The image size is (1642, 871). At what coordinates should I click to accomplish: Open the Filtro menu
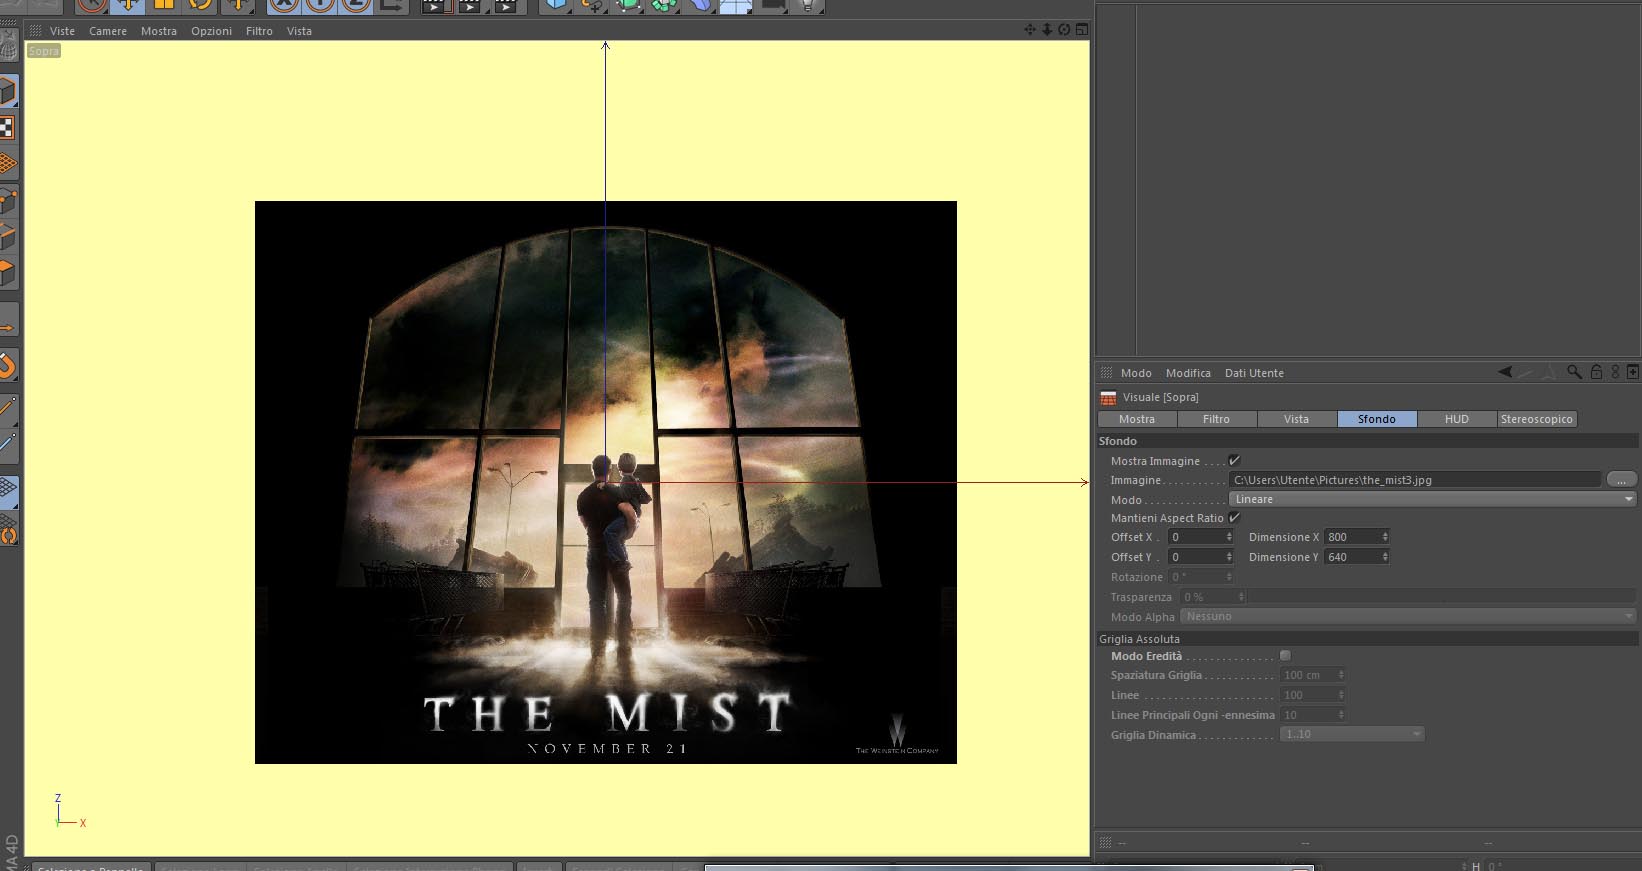(x=259, y=31)
